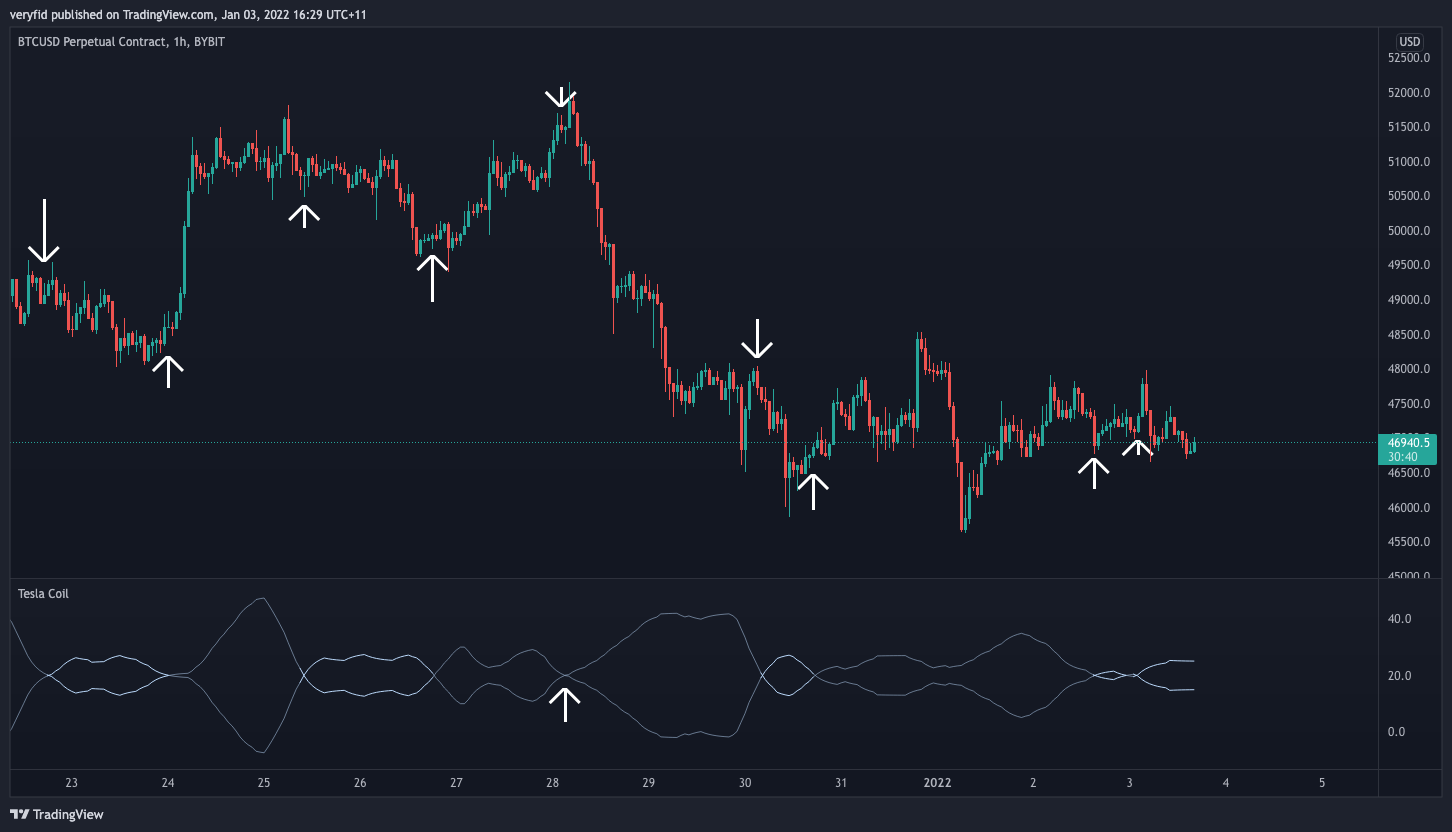Click the 48000.0 price axis label

click(1408, 369)
